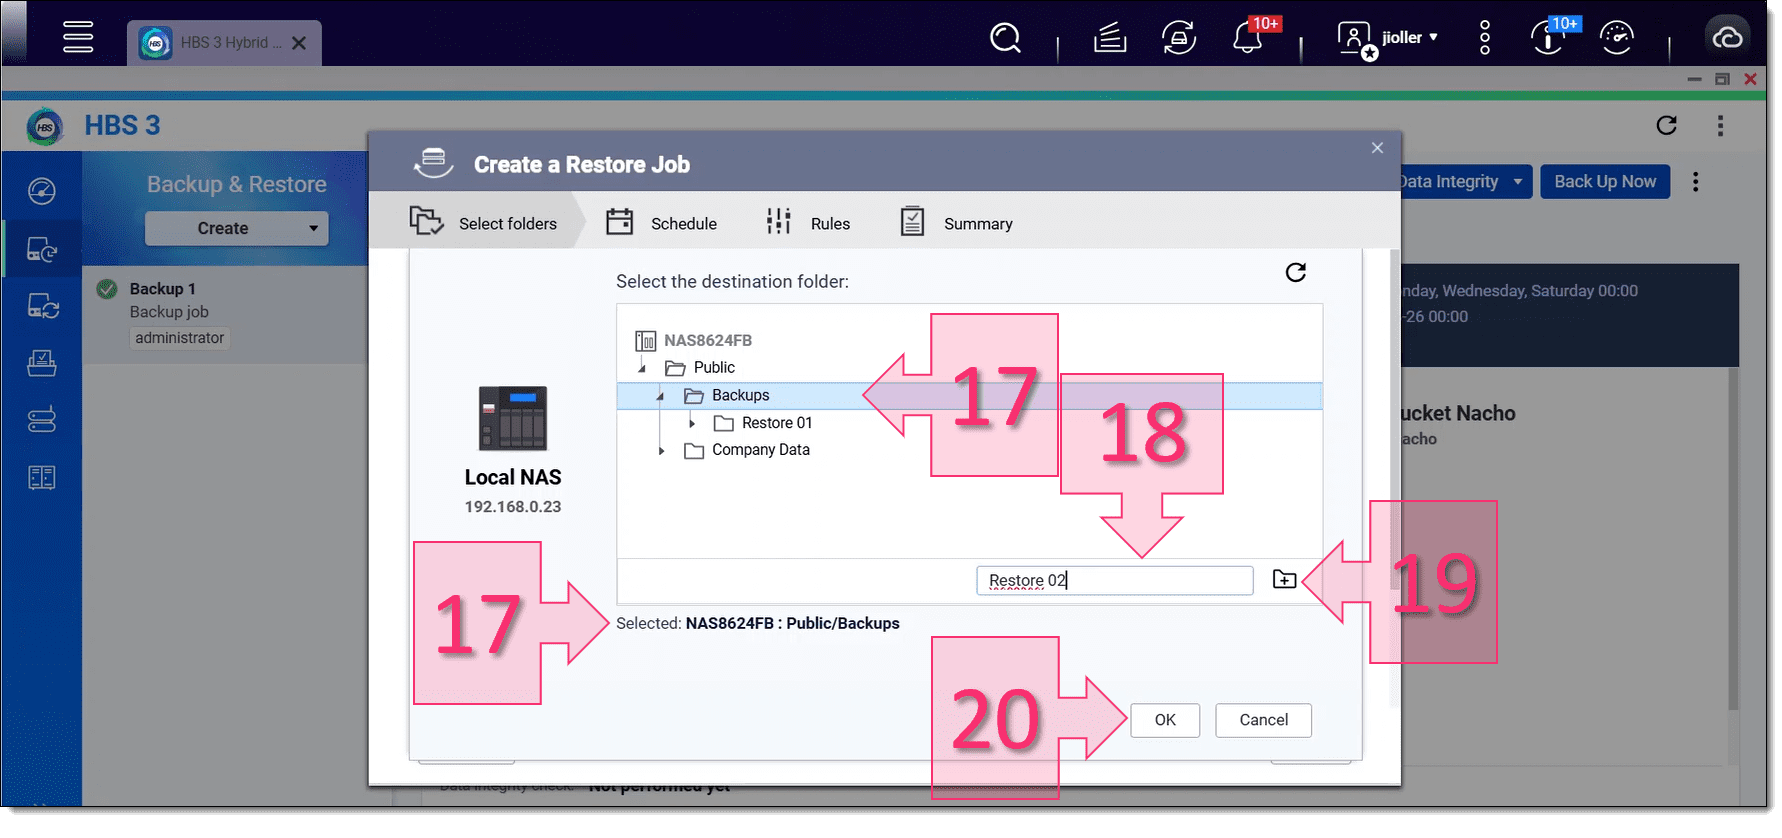This screenshot has width=1782, height=838.
Task: Refresh the destination folder list
Action: [x=1296, y=272]
